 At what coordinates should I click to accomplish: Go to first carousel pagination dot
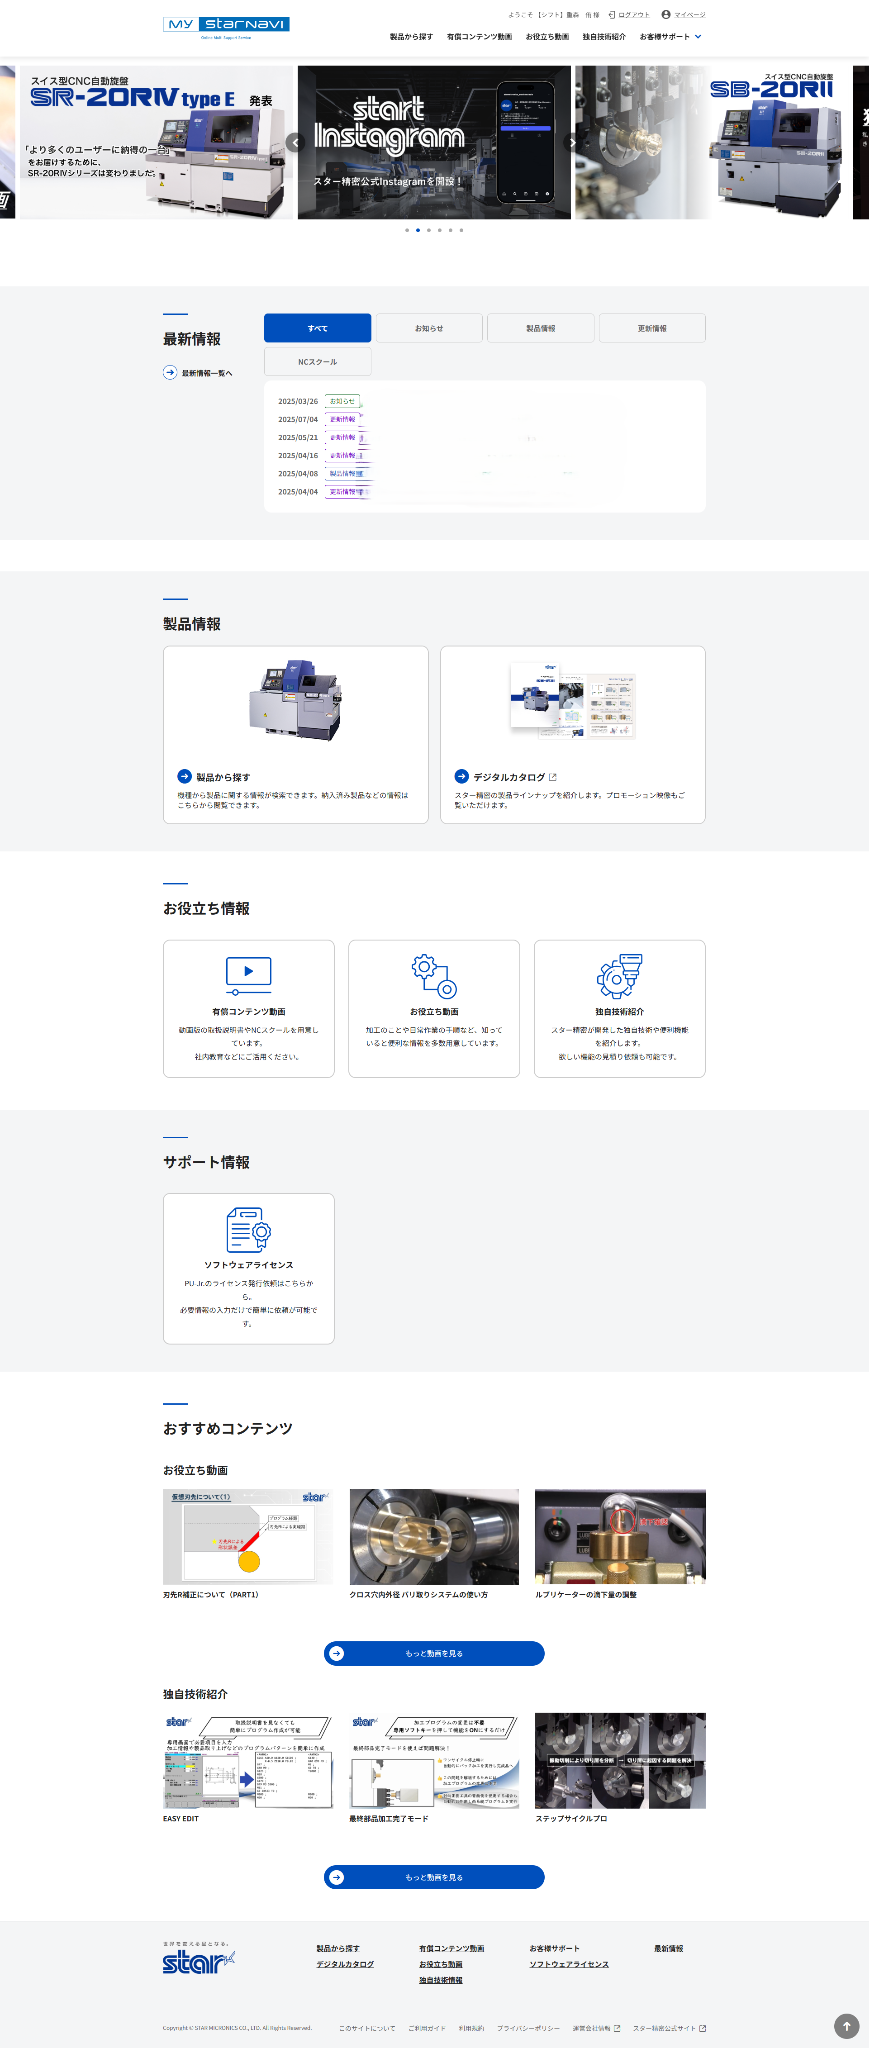(407, 230)
